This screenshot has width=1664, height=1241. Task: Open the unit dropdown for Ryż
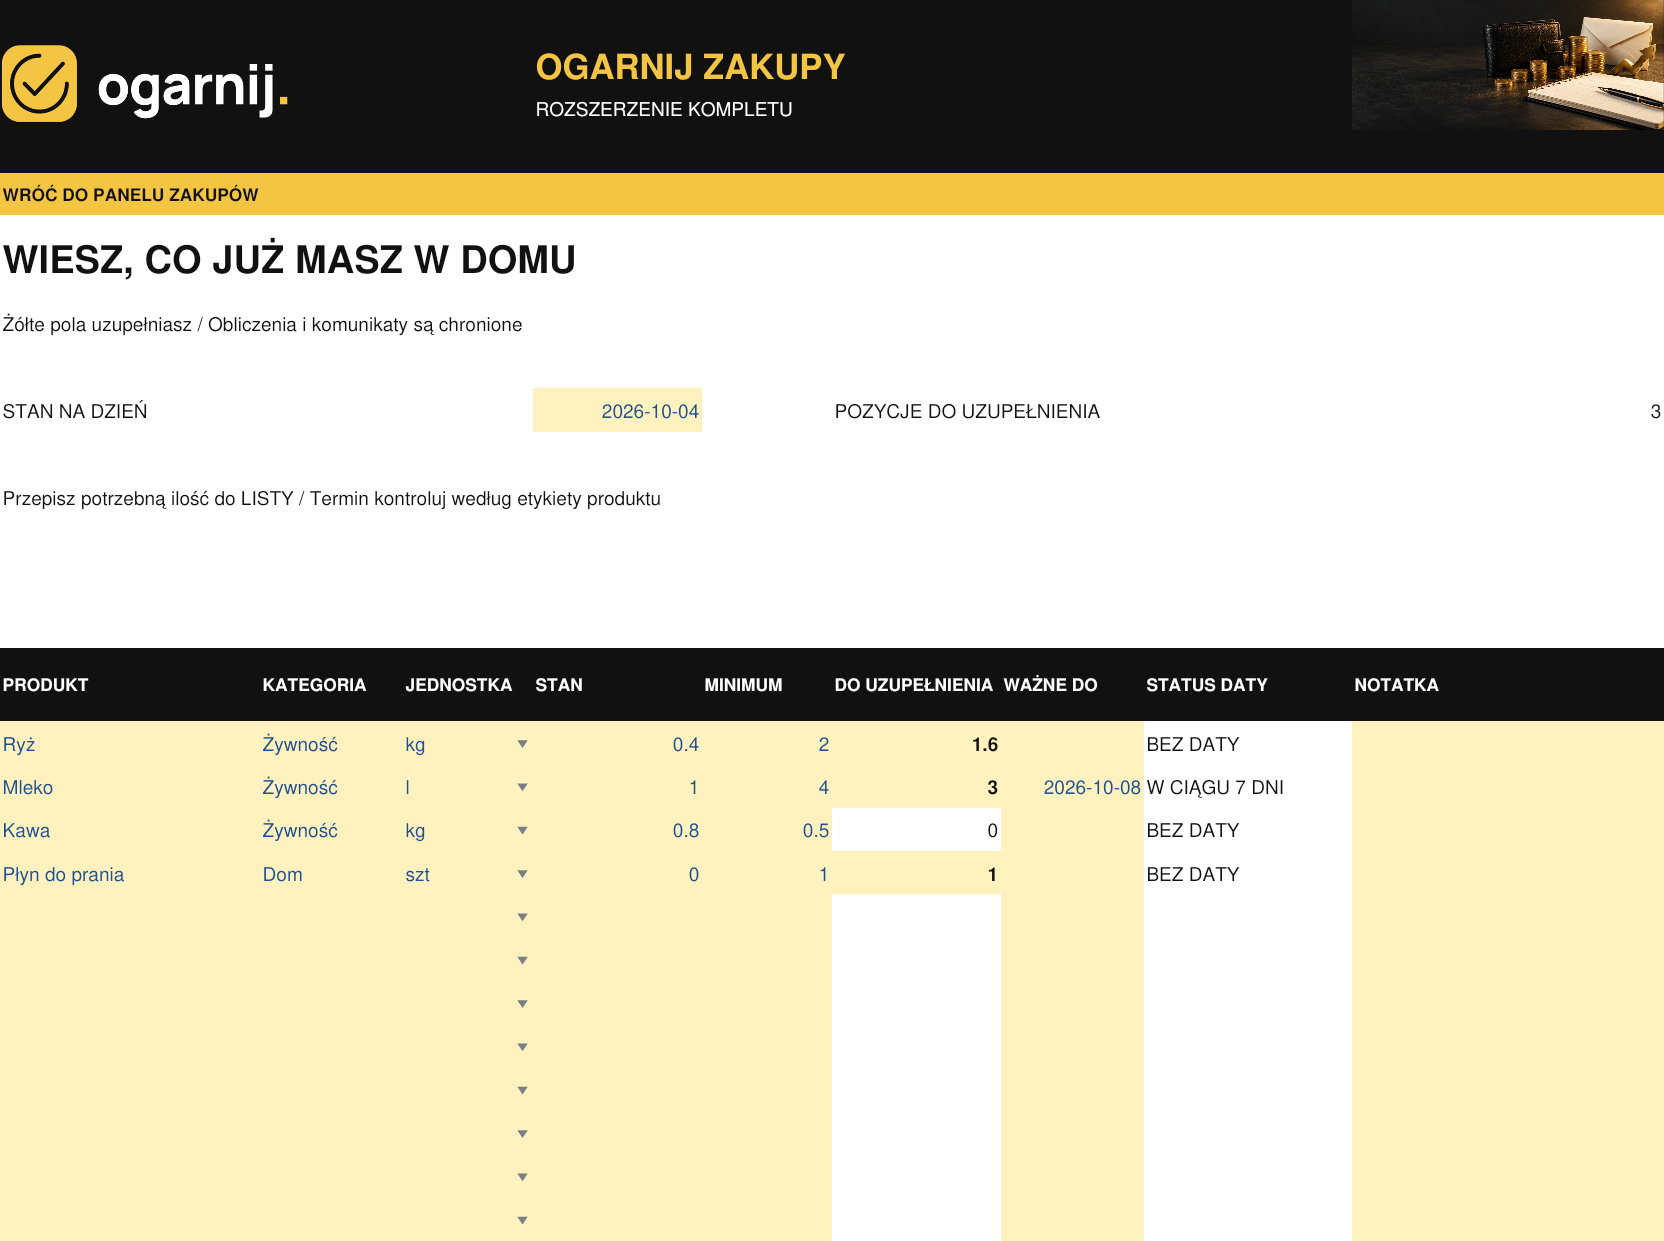coord(522,744)
